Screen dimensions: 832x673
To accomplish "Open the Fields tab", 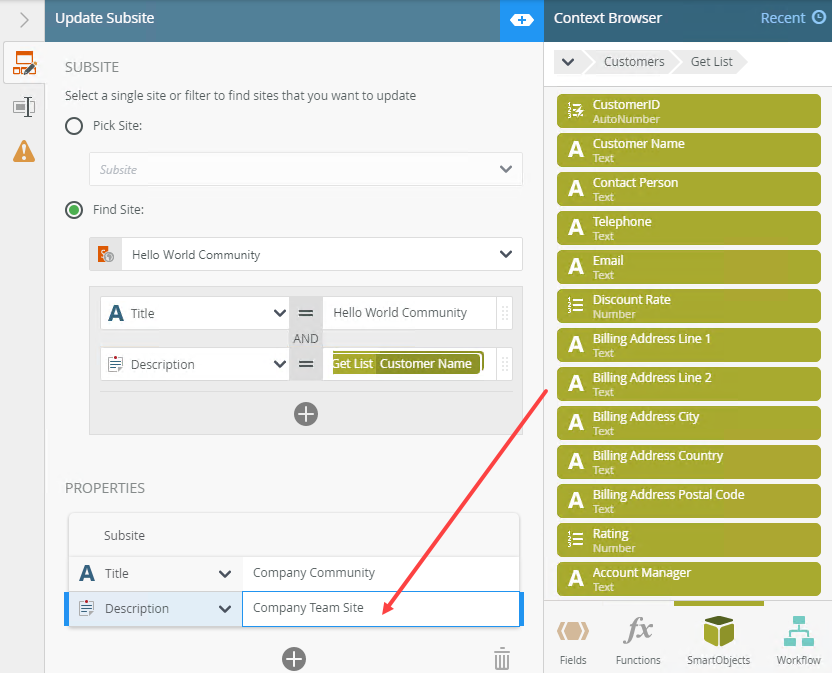I will pyautogui.click(x=573, y=640).
